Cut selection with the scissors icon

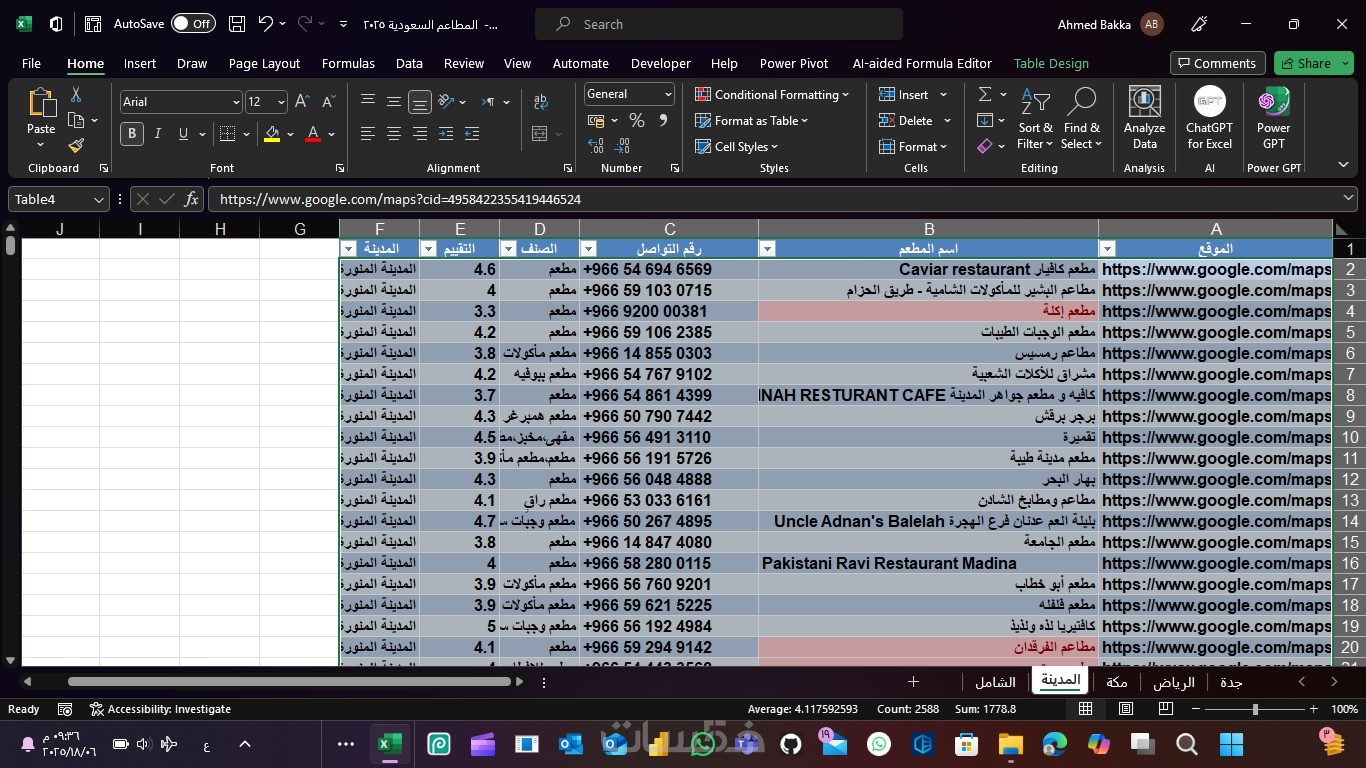coord(76,95)
